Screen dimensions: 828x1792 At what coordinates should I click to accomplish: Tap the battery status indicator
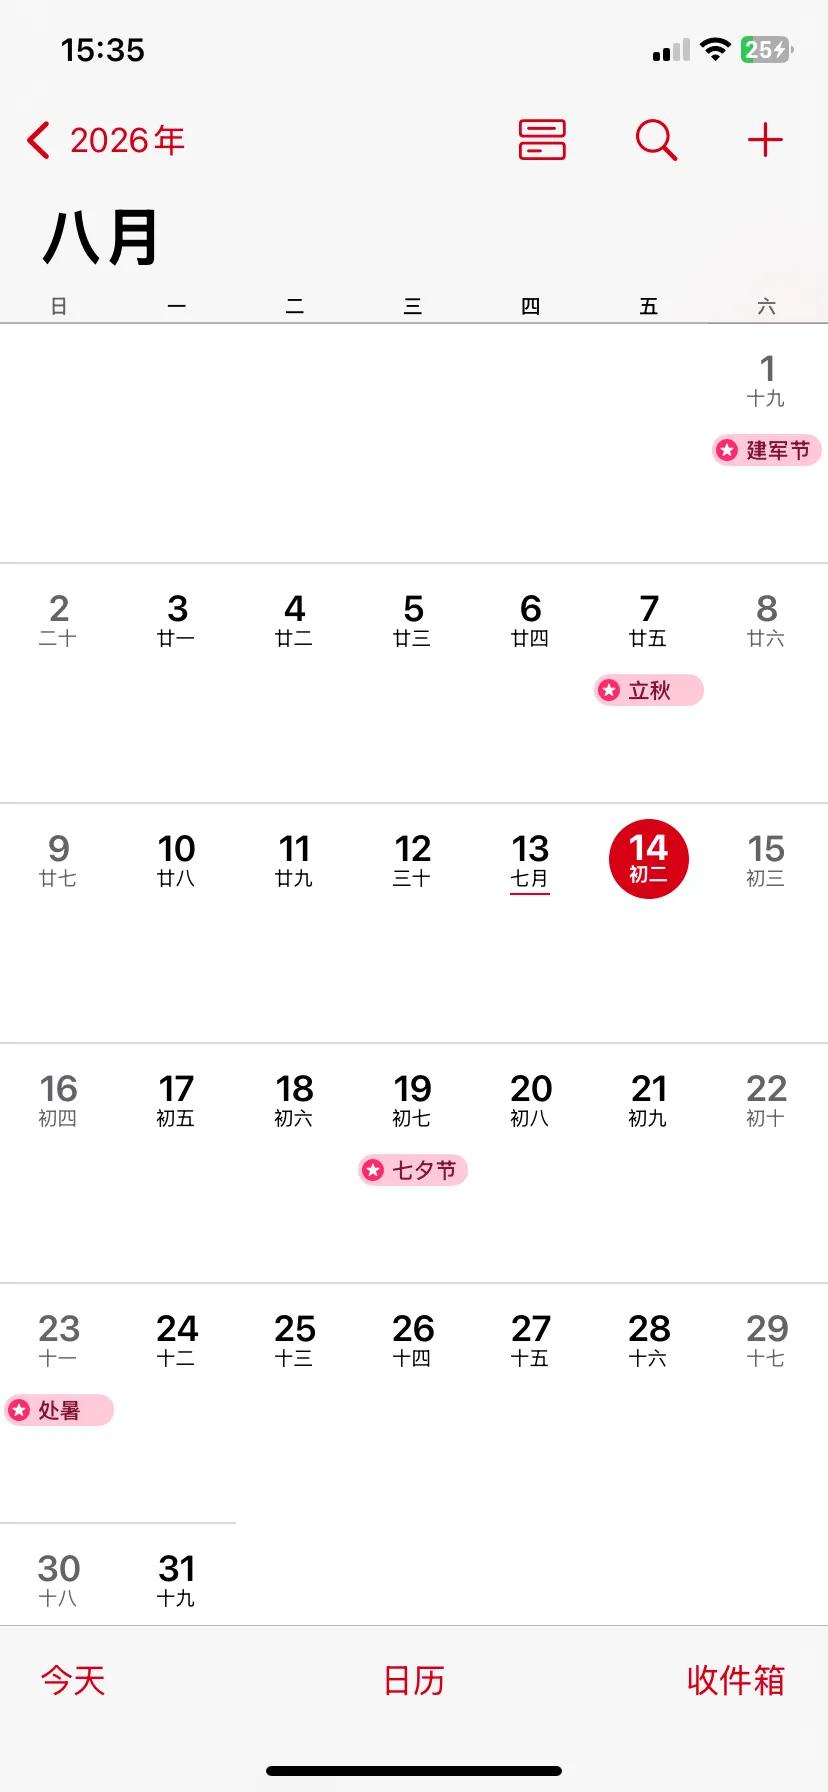click(767, 49)
